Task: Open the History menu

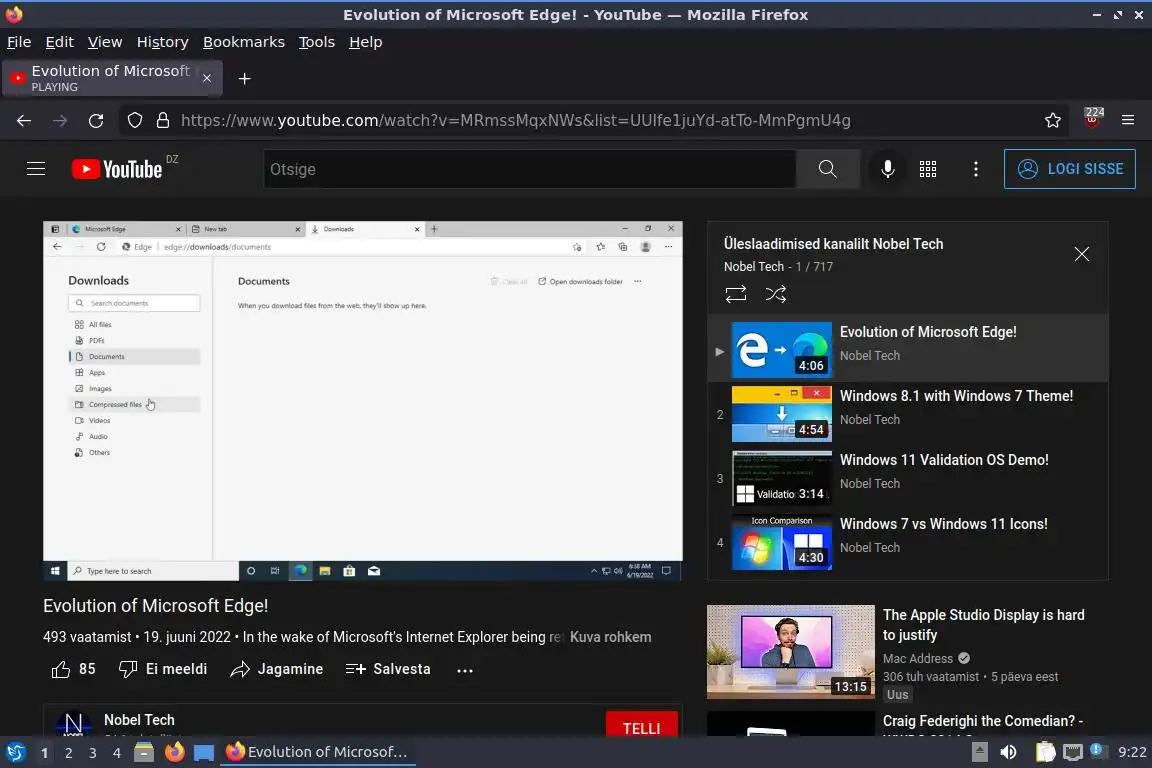Action: (162, 43)
